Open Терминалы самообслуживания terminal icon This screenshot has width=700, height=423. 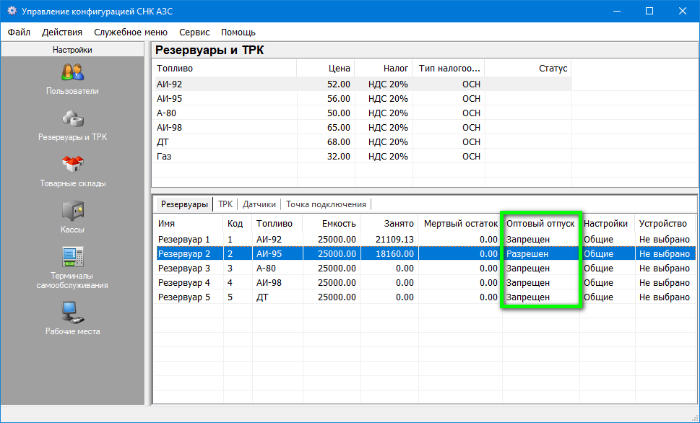pyautogui.click(x=72, y=257)
